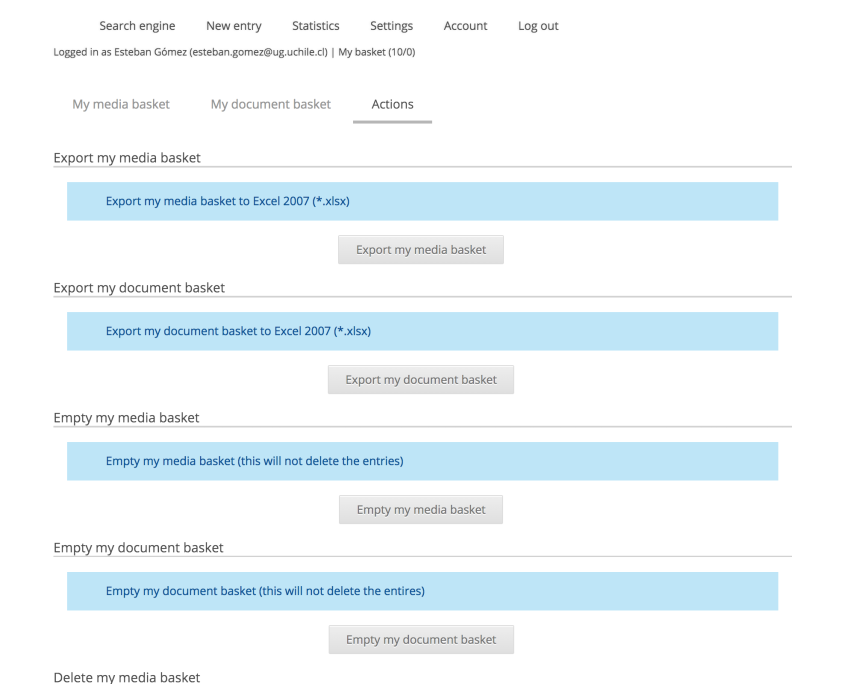Open the Settings menu item
The image size is (845, 684).
point(391,26)
